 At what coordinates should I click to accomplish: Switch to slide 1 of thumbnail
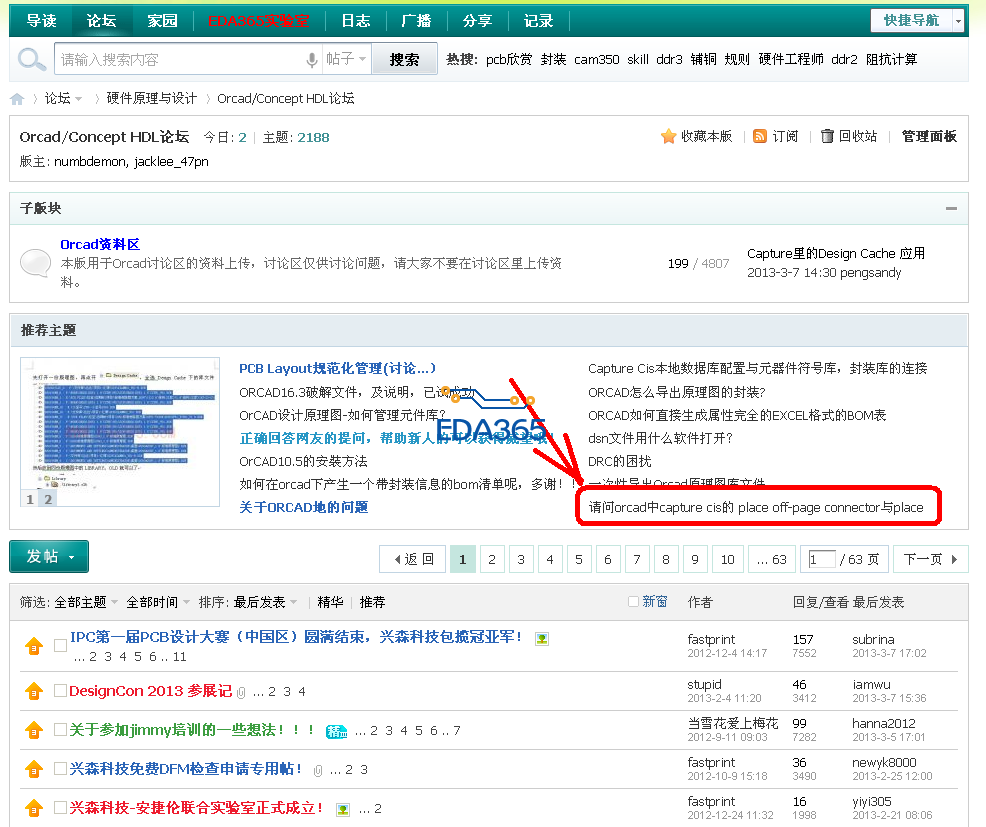(30, 499)
